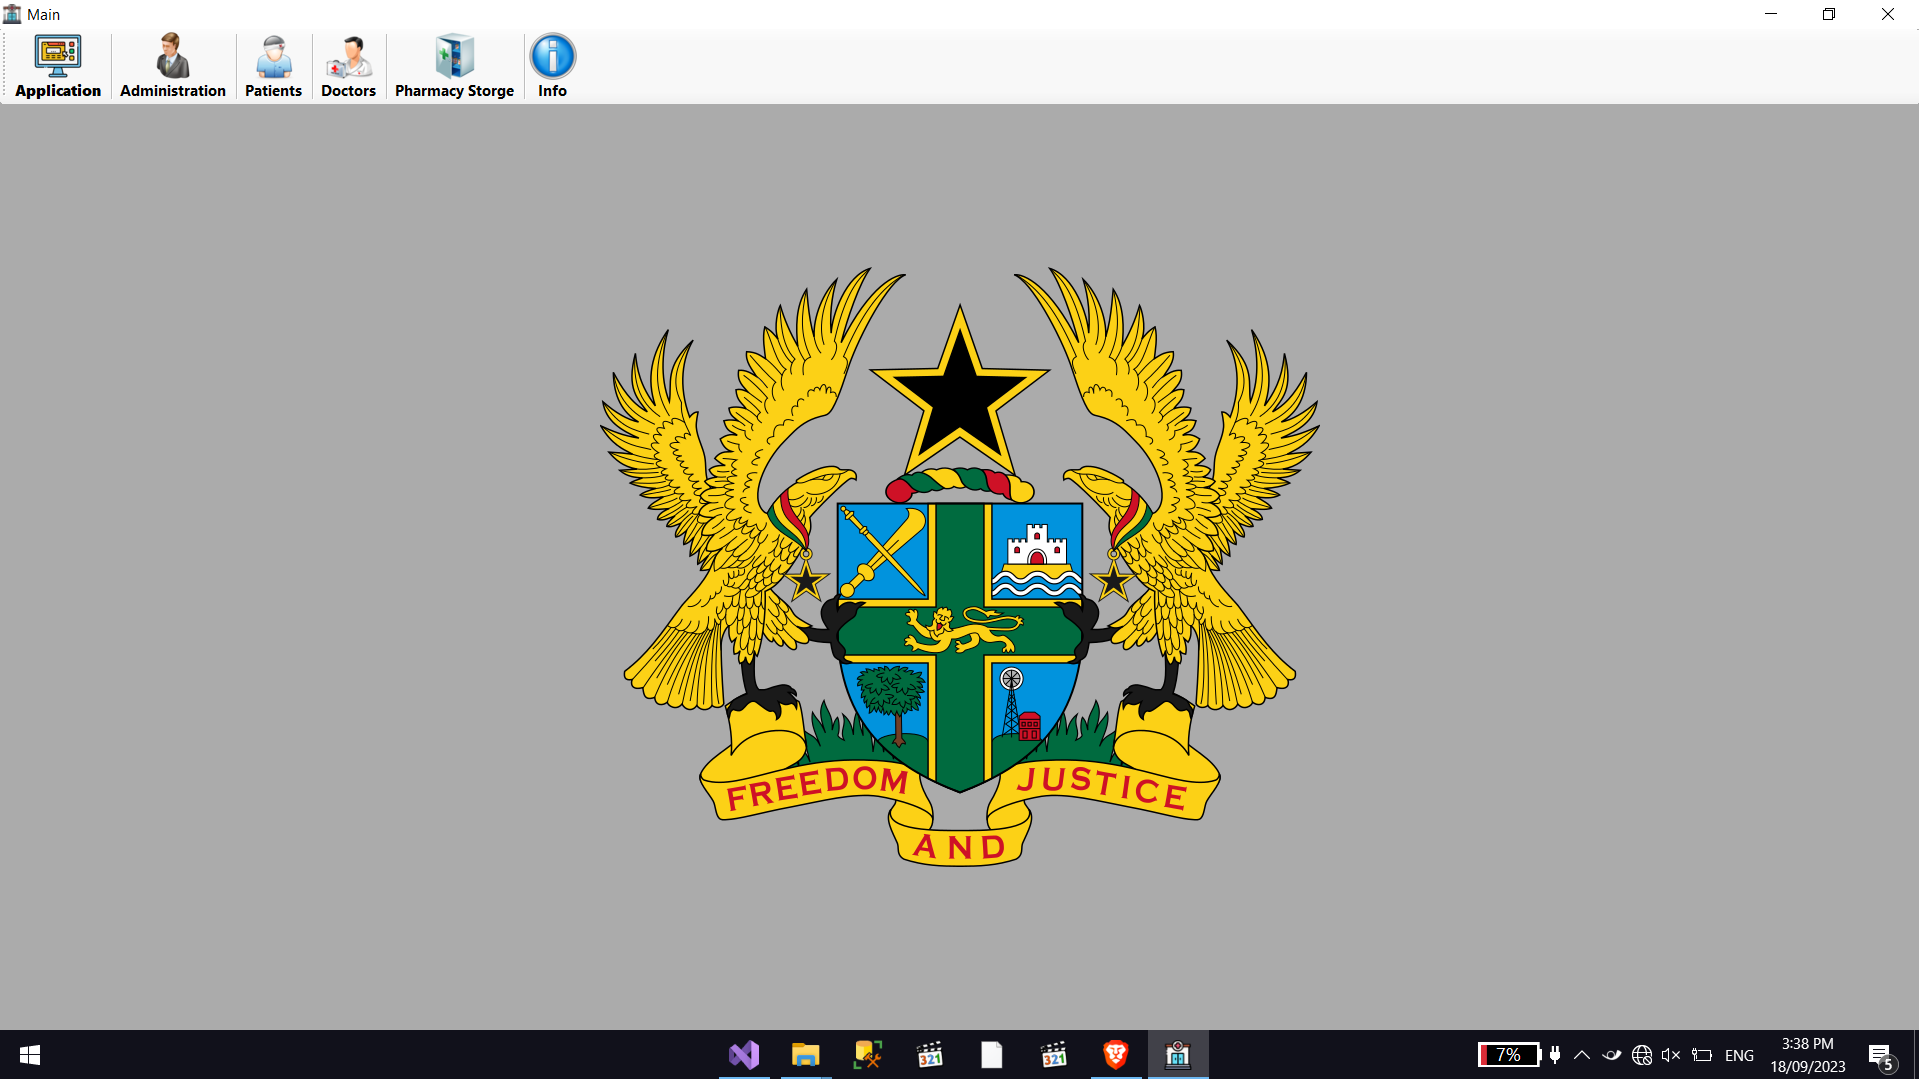Restore down the Main window
This screenshot has width=1919, height=1079.
coord(1829,14)
